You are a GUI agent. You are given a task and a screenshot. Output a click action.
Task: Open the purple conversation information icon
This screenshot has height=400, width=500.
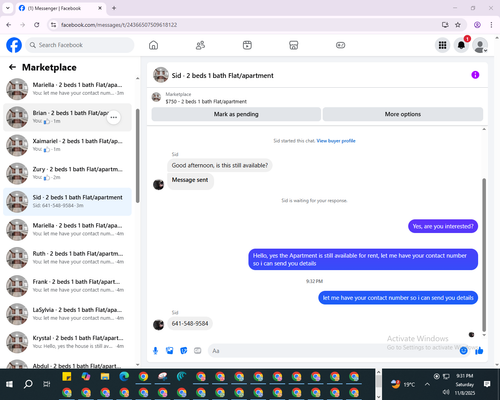[475, 75]
